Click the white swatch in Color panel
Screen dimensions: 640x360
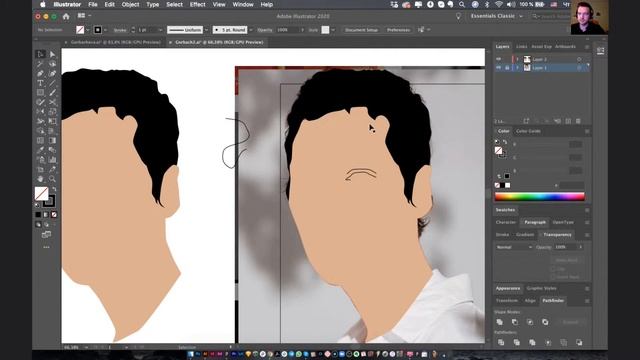pos(507,185)
